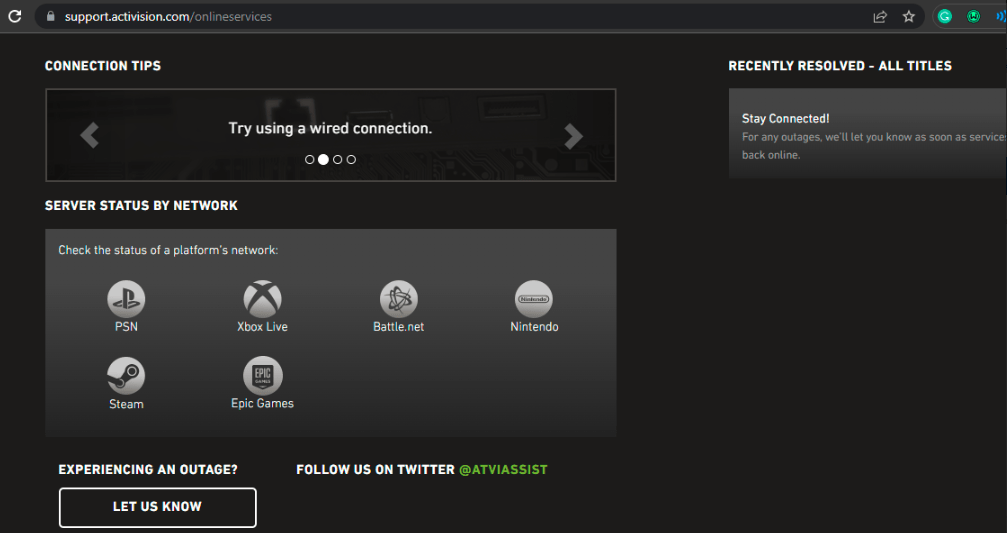The image size is (1007, 533).
Task: Click the Epic Games text label
Action: coord(262,403)
